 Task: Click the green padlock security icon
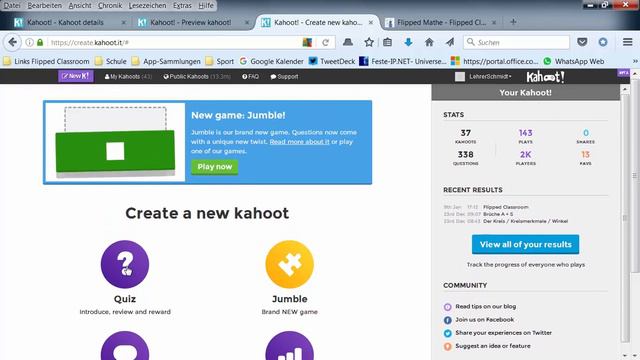[40, 42]
